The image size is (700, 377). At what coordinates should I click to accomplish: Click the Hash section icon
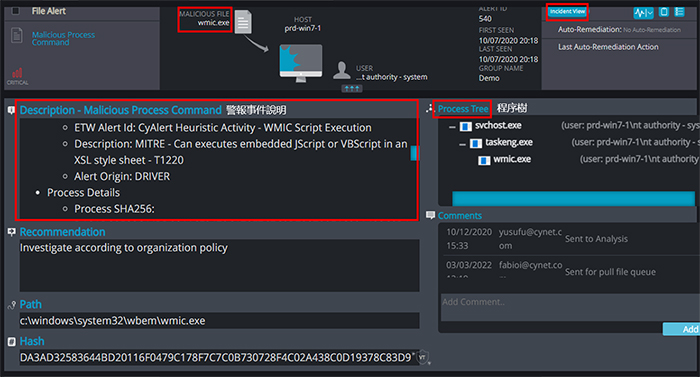pos(12,342)
